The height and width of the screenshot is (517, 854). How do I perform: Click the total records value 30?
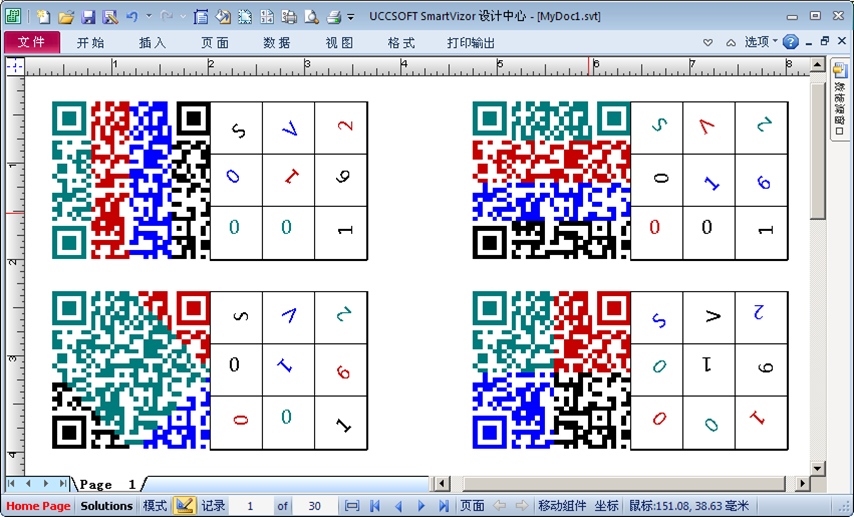click(x=315, y=506)
